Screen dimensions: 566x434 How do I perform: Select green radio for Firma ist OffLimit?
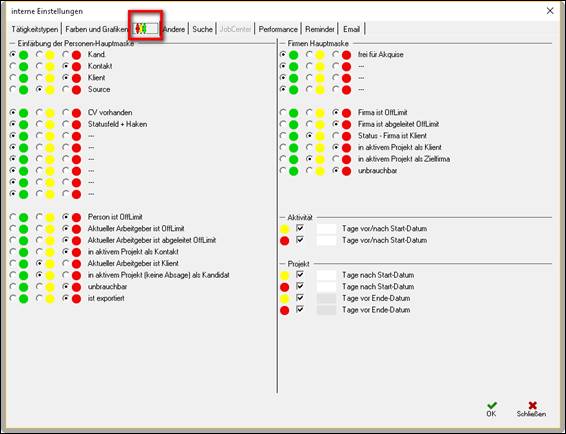283,112
